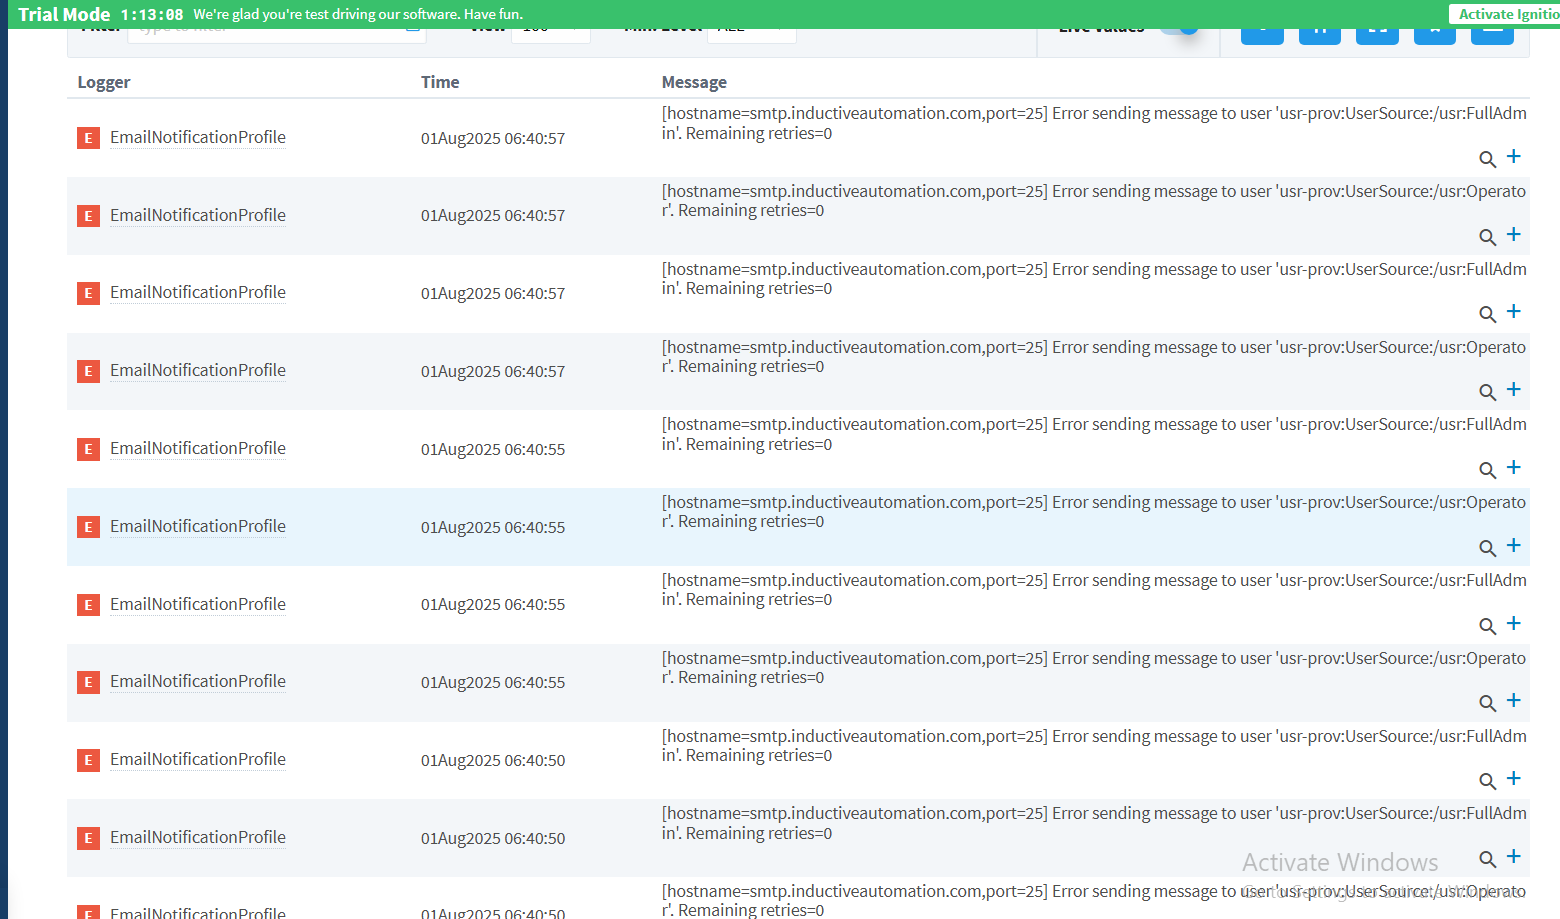Open magnifier on second 06:40:50 FullAdmin error row

click(1488, 859)
